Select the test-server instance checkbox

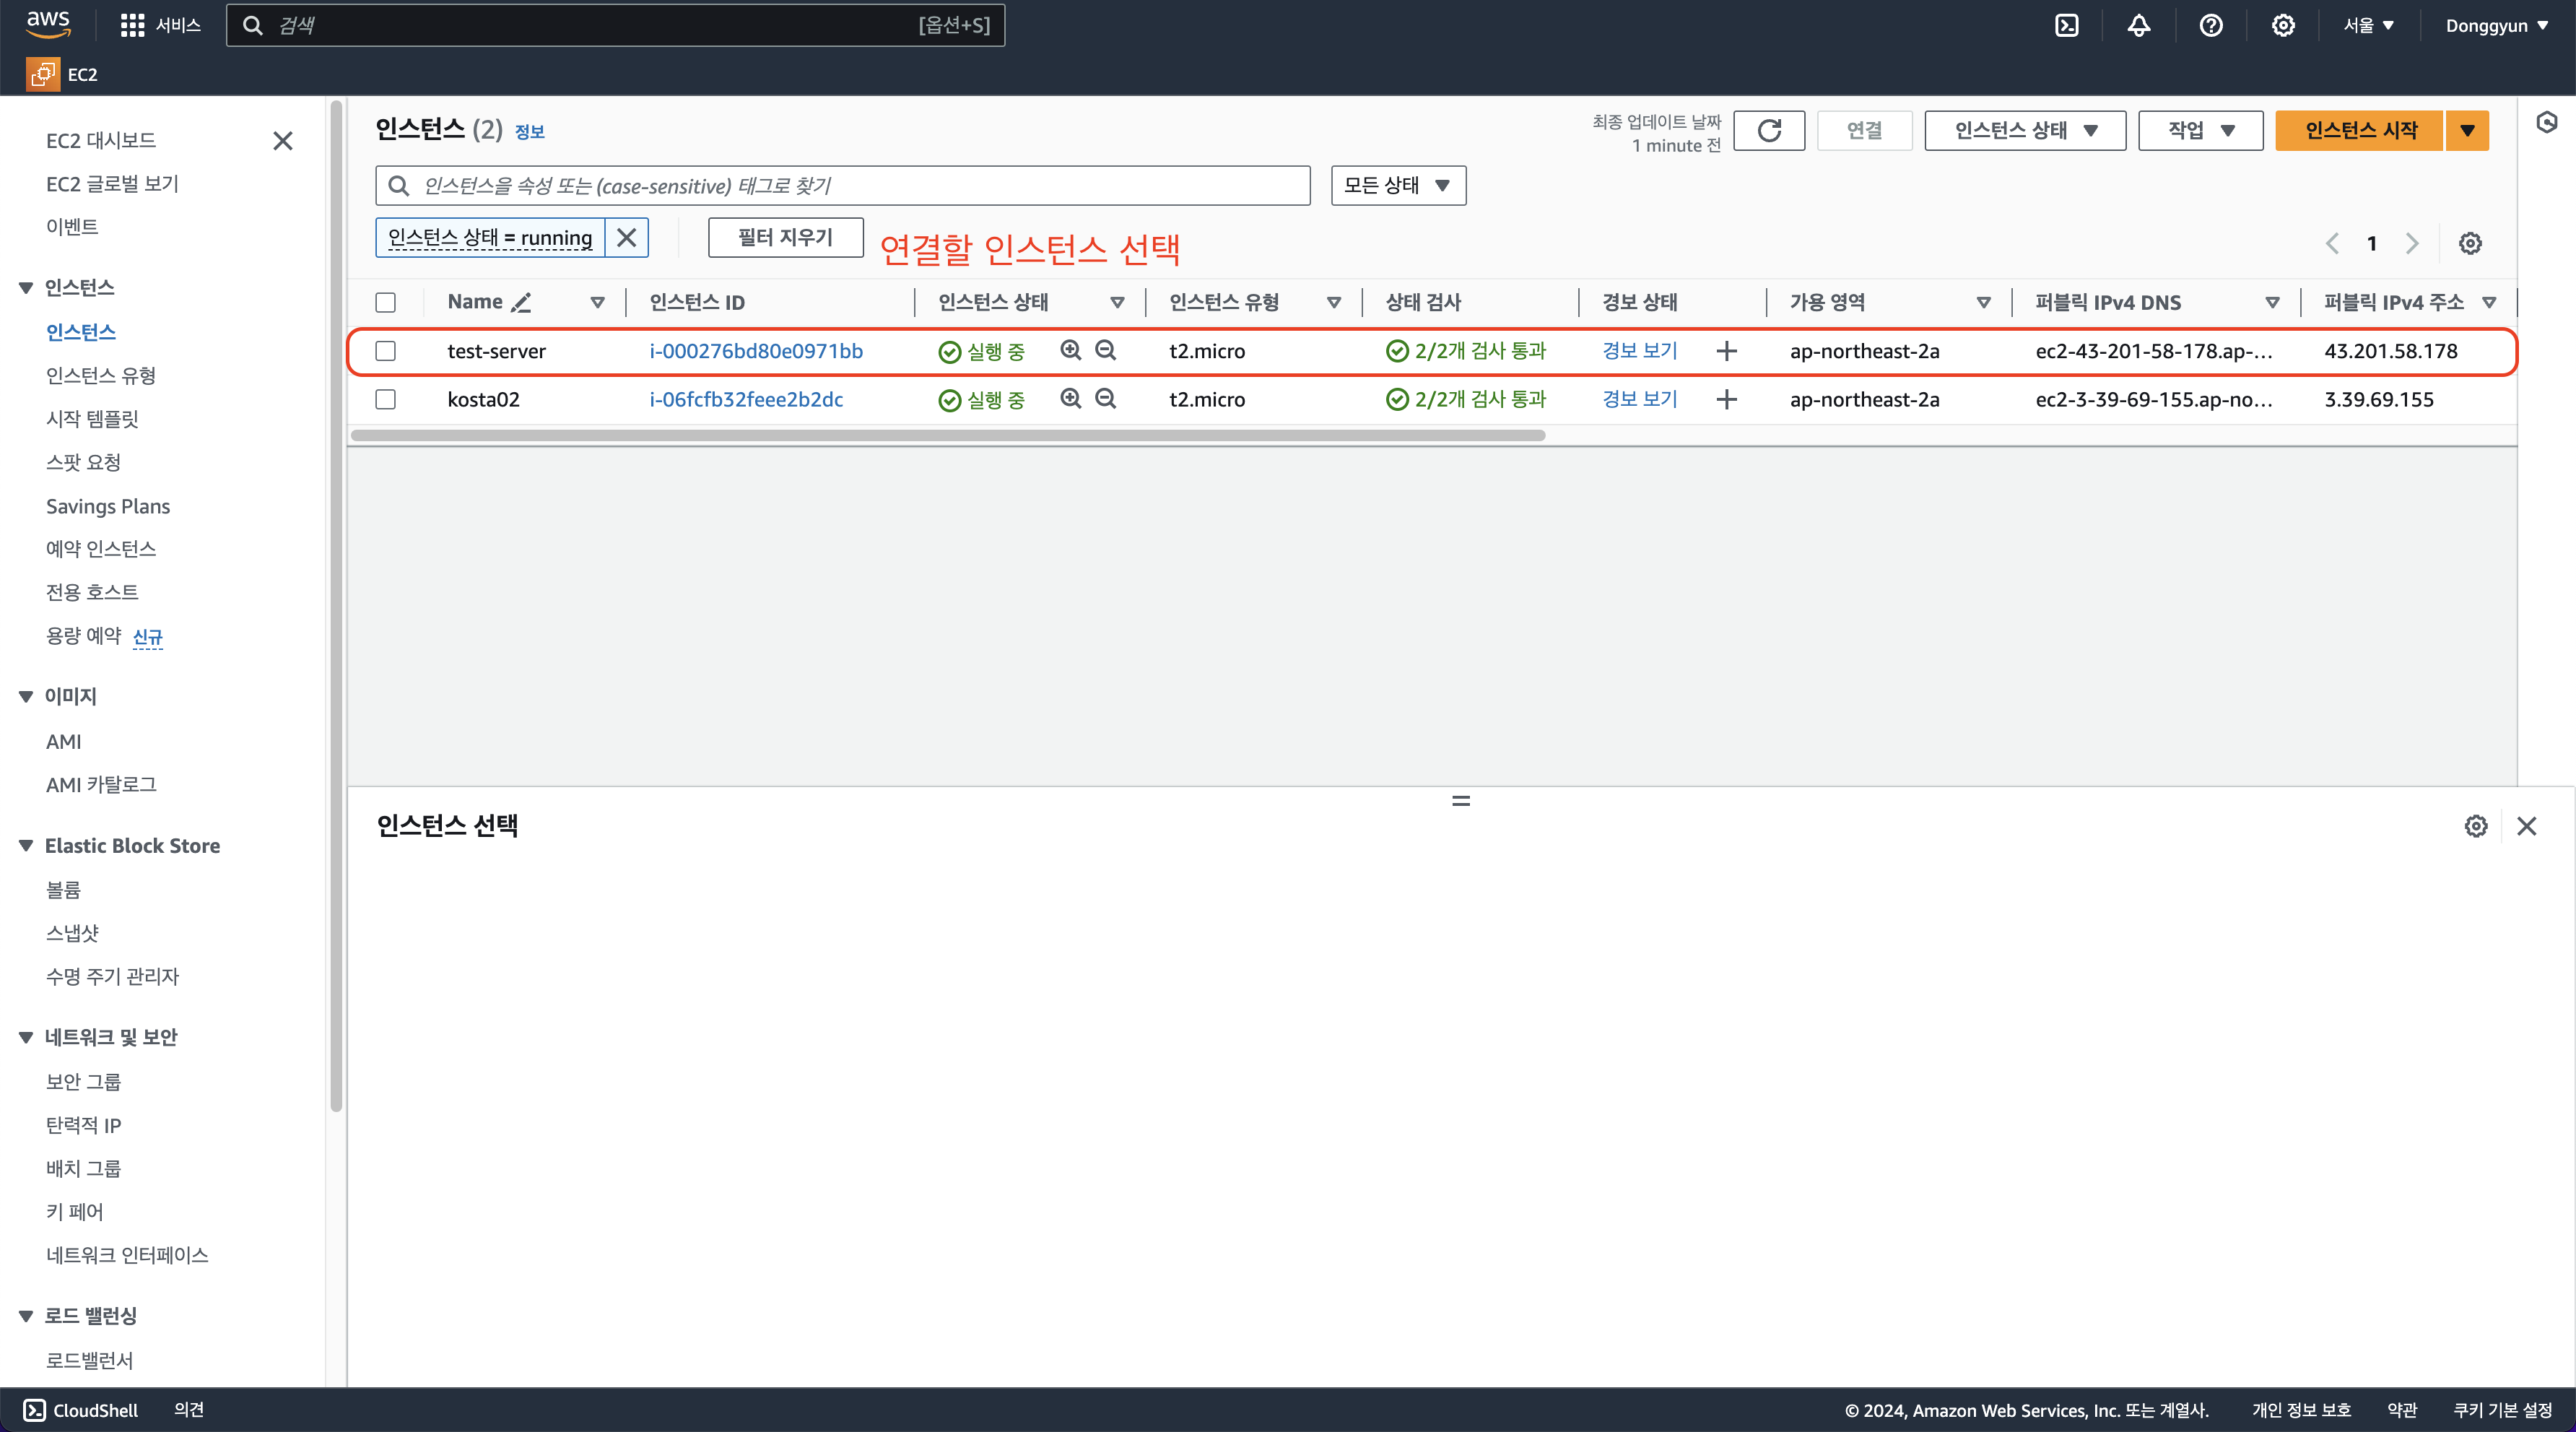click(x=386, y=351)
